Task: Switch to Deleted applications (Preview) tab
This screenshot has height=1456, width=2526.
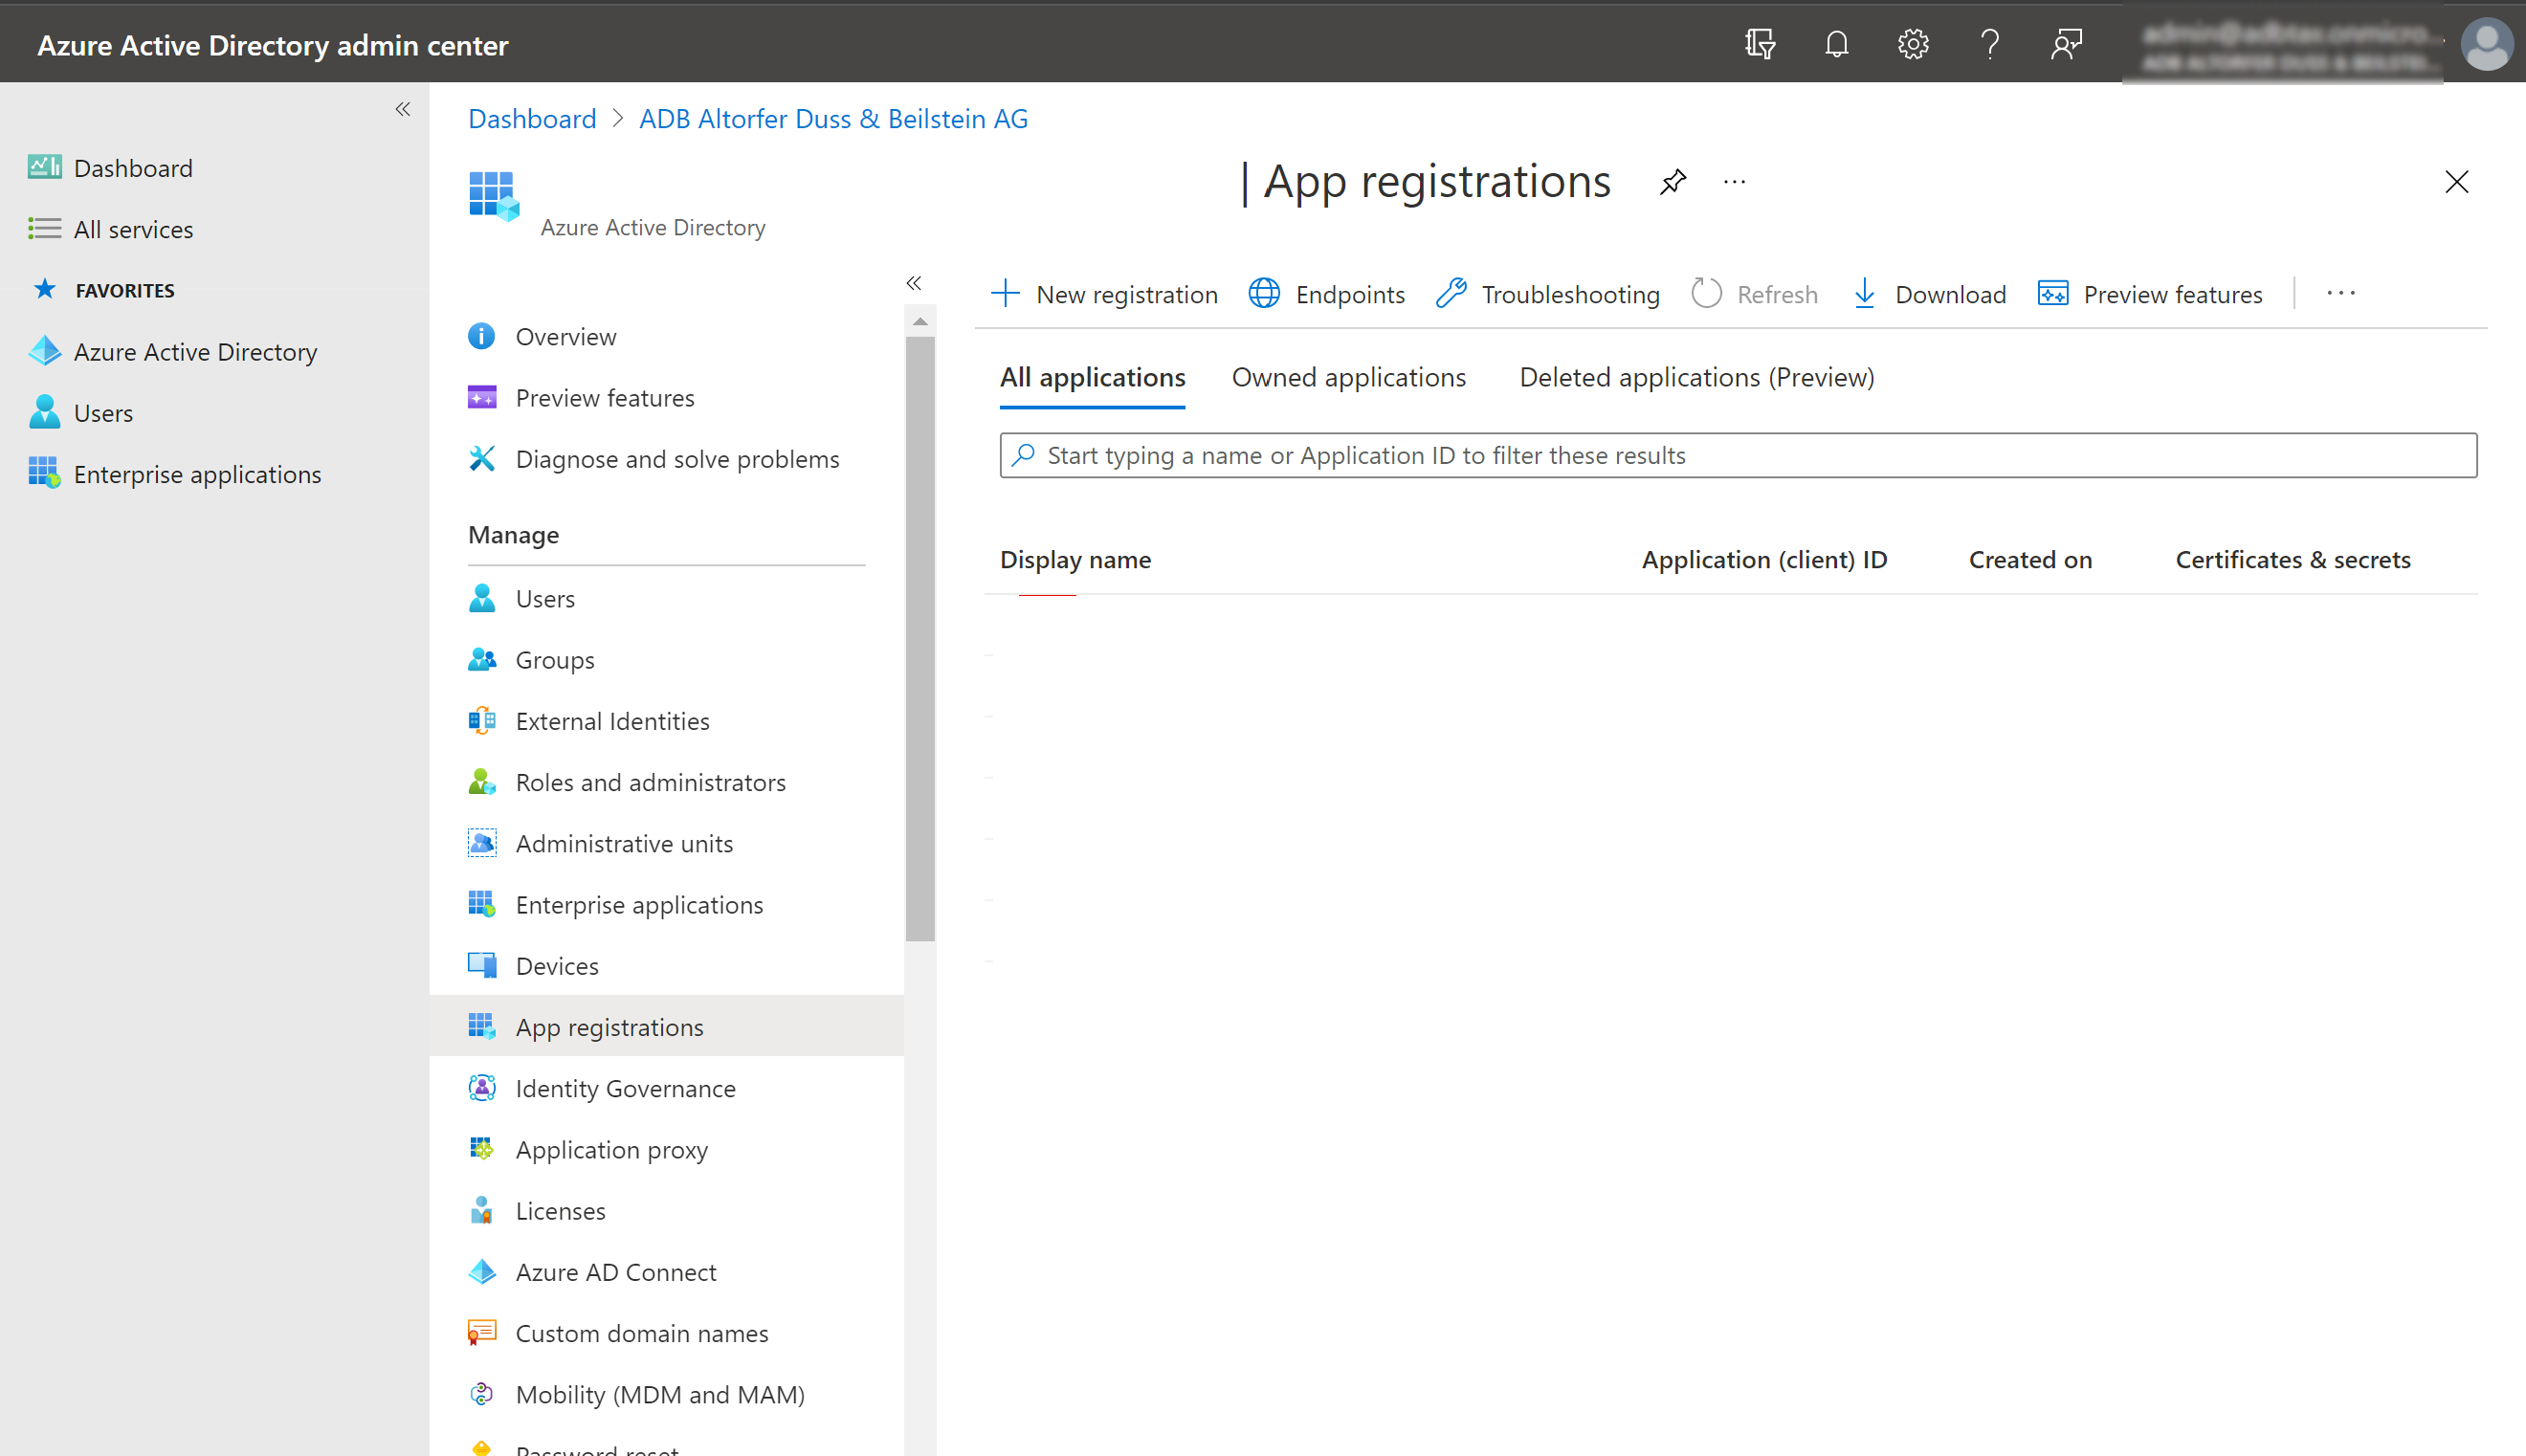Action: 1696,378
